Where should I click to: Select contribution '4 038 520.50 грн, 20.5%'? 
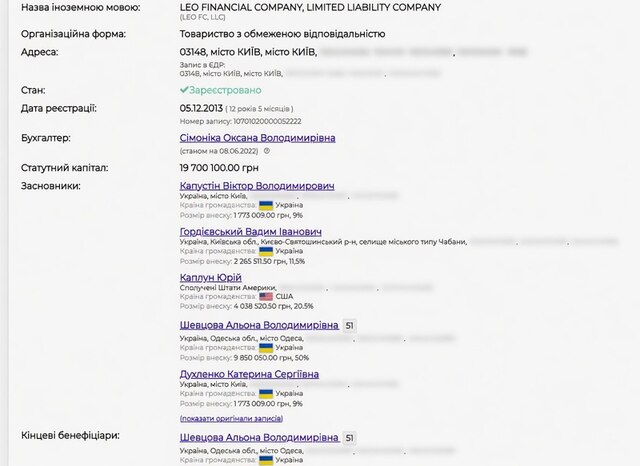pos(273,306)
